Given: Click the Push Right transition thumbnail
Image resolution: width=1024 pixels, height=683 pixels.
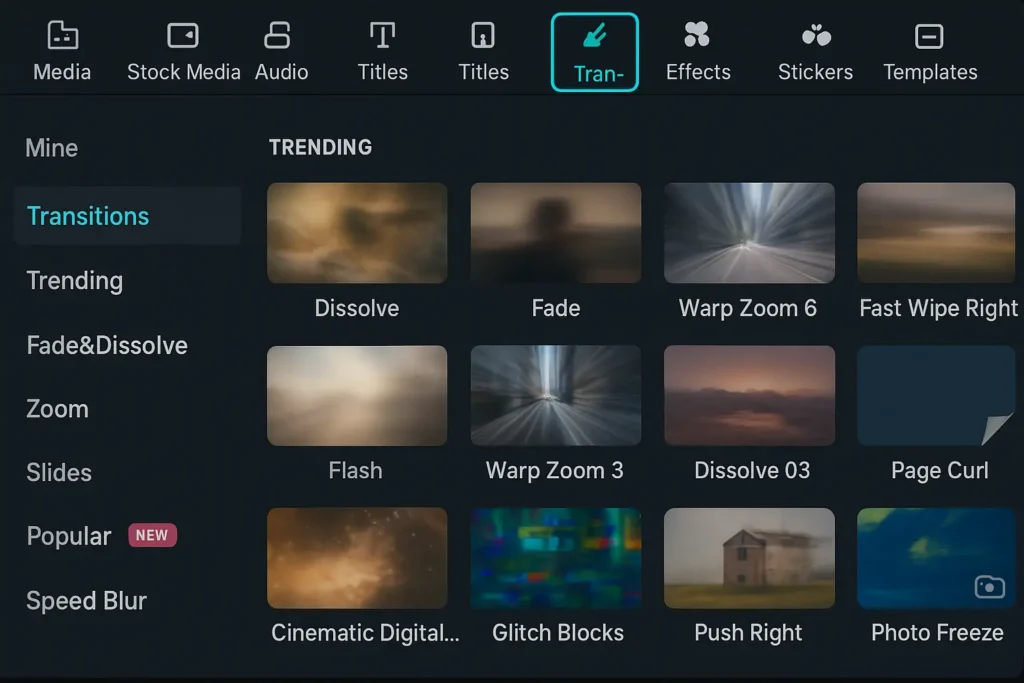Looking at the screenshot, I should pos(749,558).
